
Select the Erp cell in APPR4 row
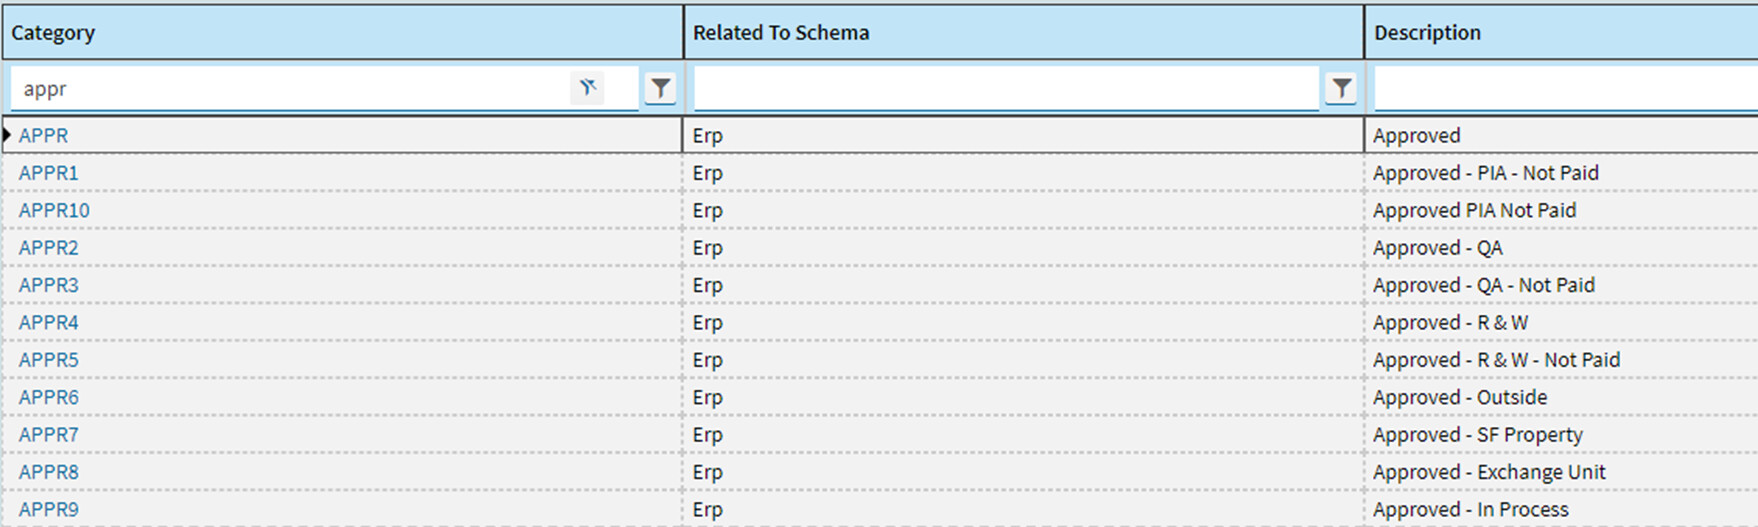tap(1024, 322)
